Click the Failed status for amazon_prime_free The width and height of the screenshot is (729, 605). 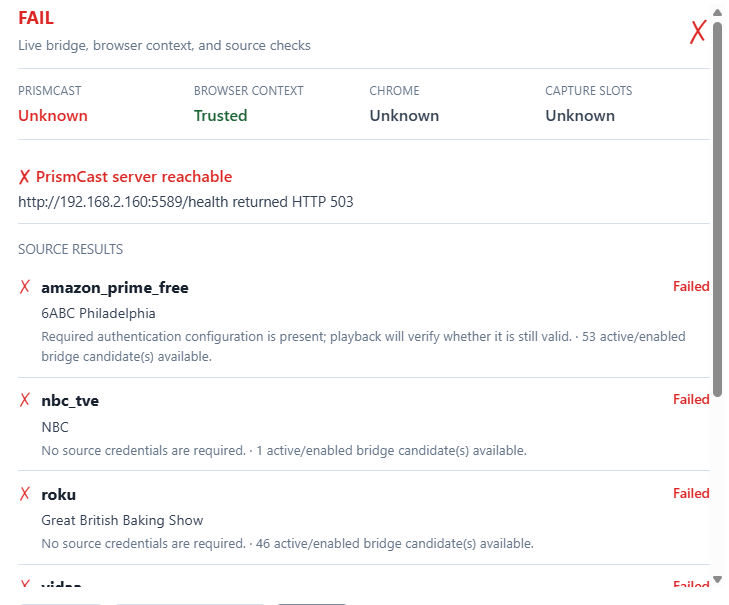[691, 286]
